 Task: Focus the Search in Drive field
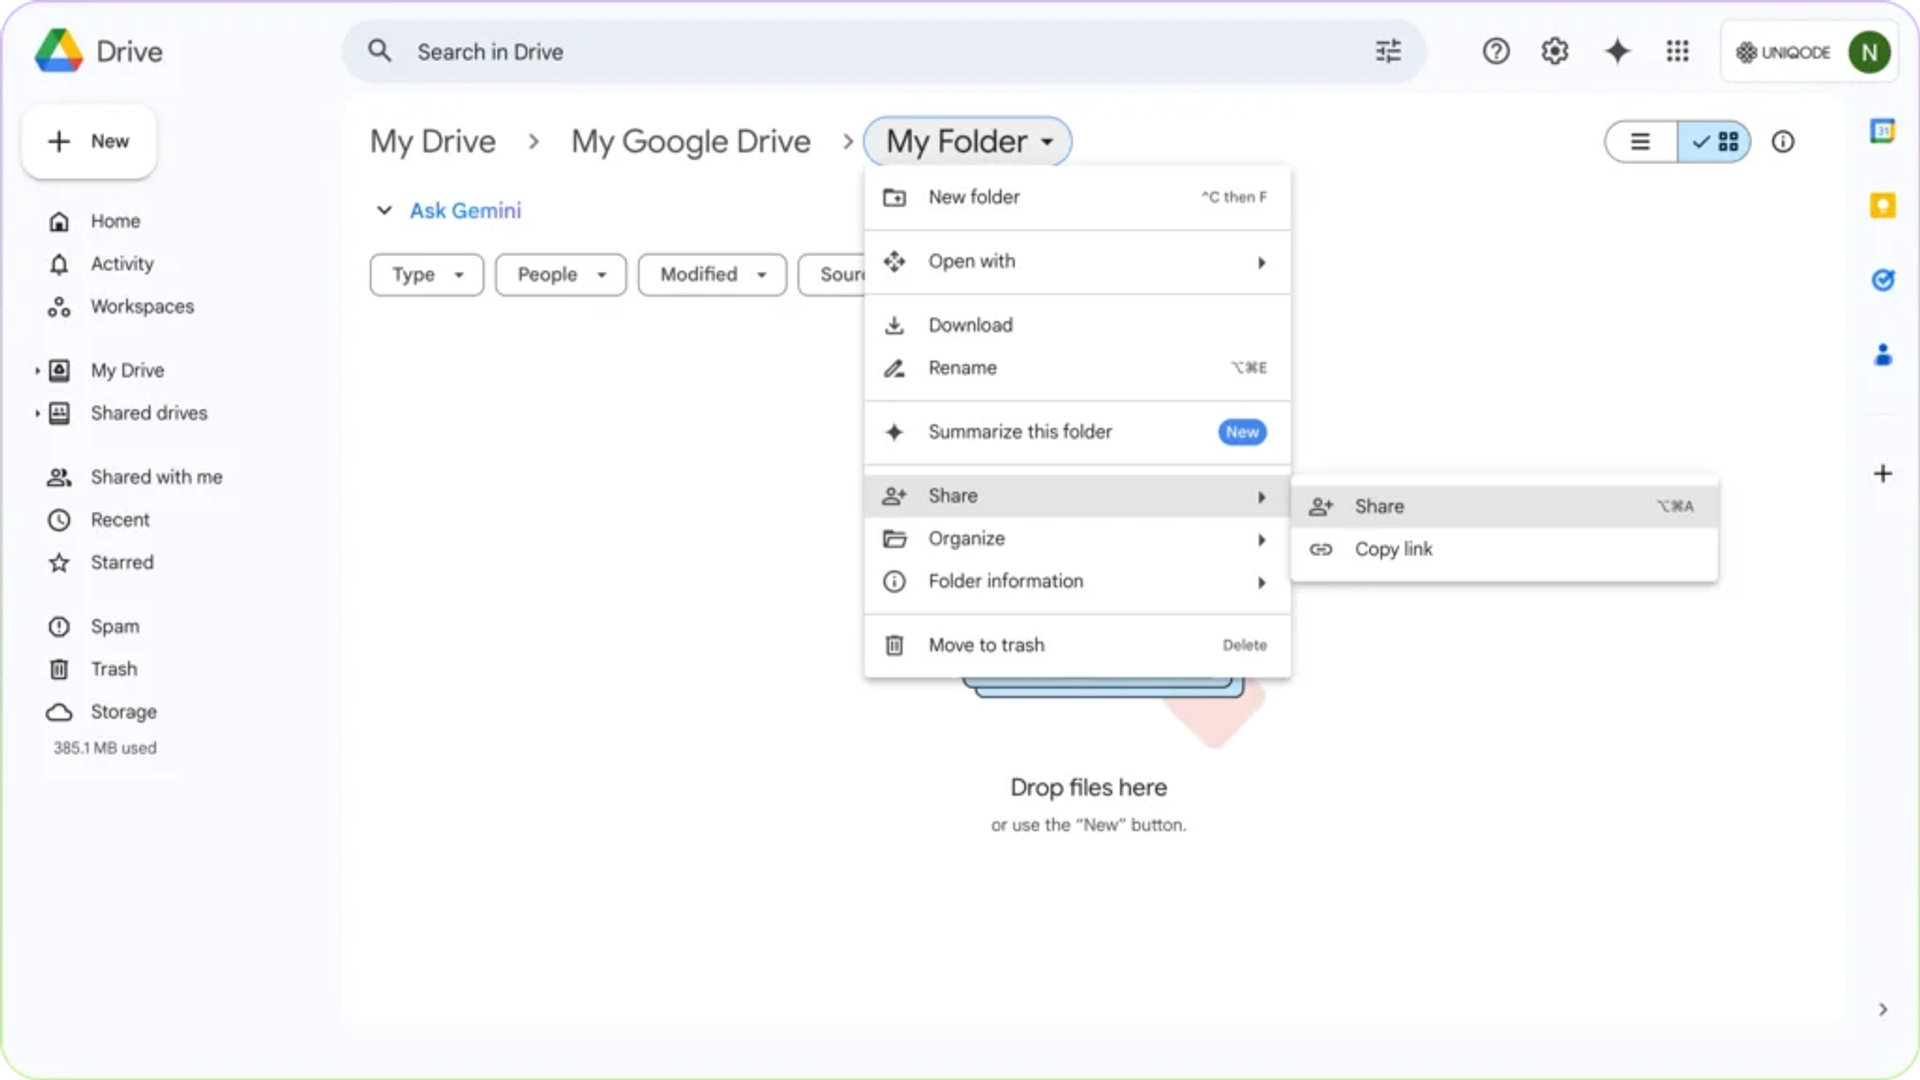[884, 51]
